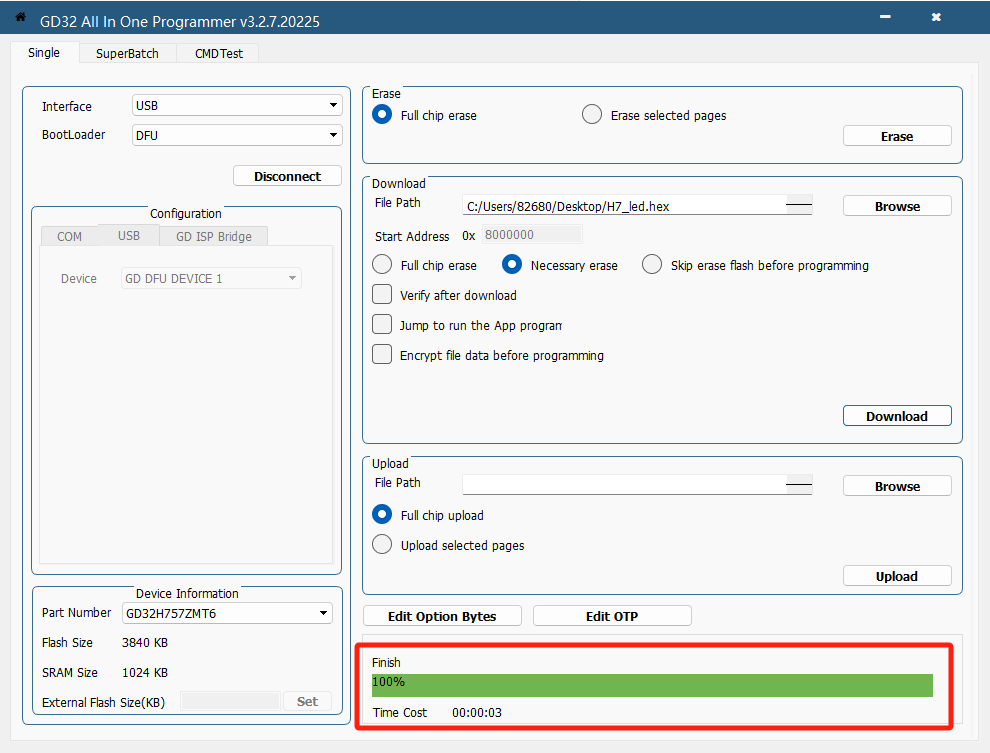Click the Flash Size value 3840 KB

(x=145, y=643)
